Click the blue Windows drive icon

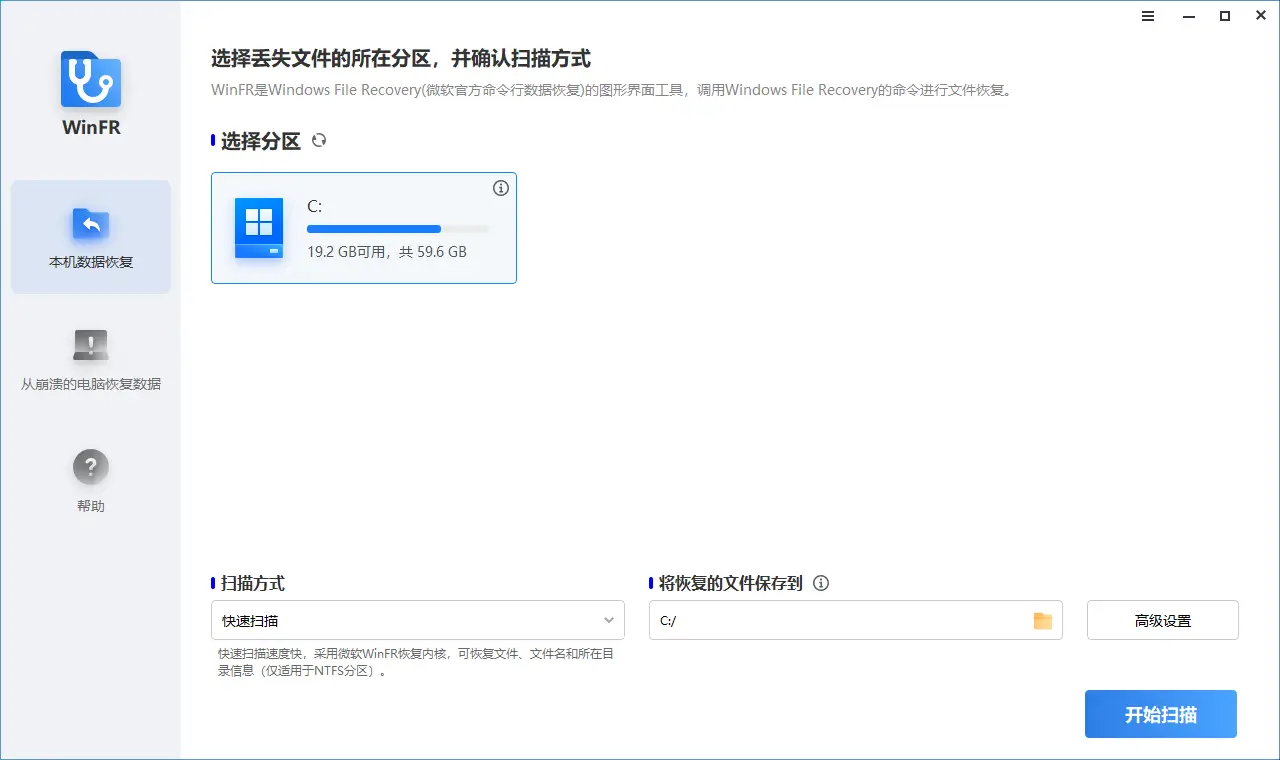(259, 228)
